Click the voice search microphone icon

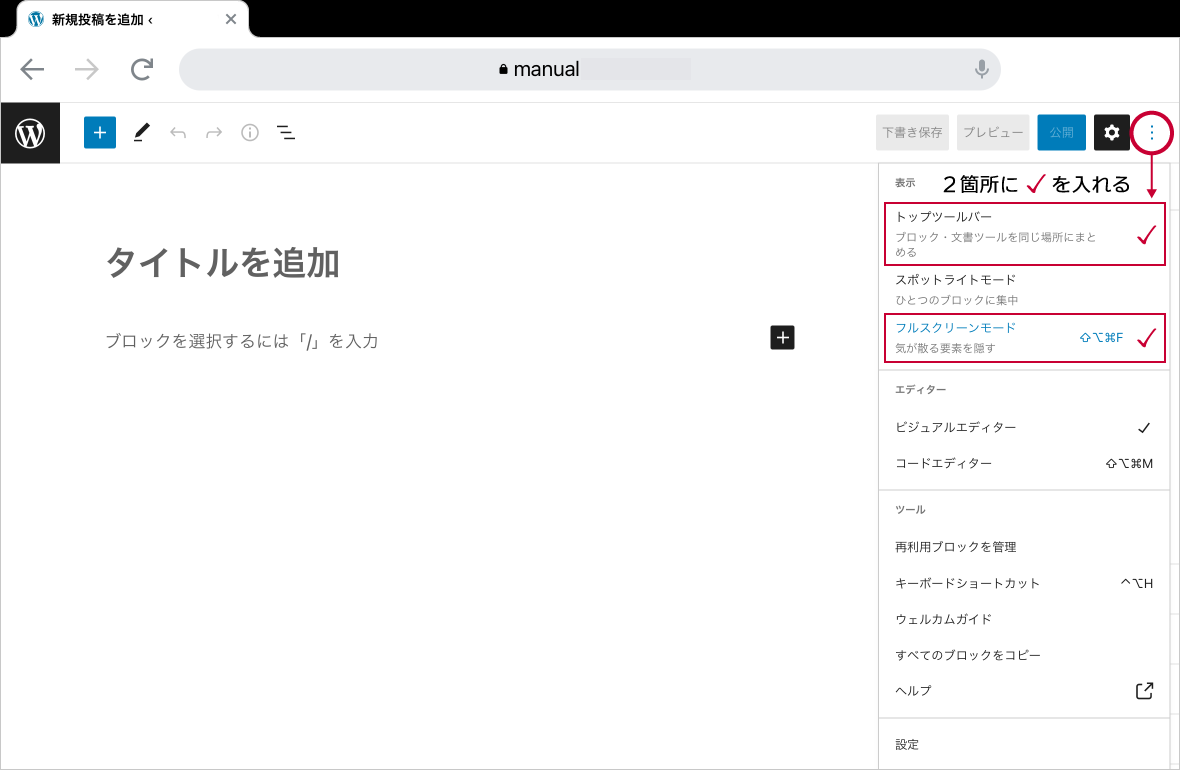[981, 69]
